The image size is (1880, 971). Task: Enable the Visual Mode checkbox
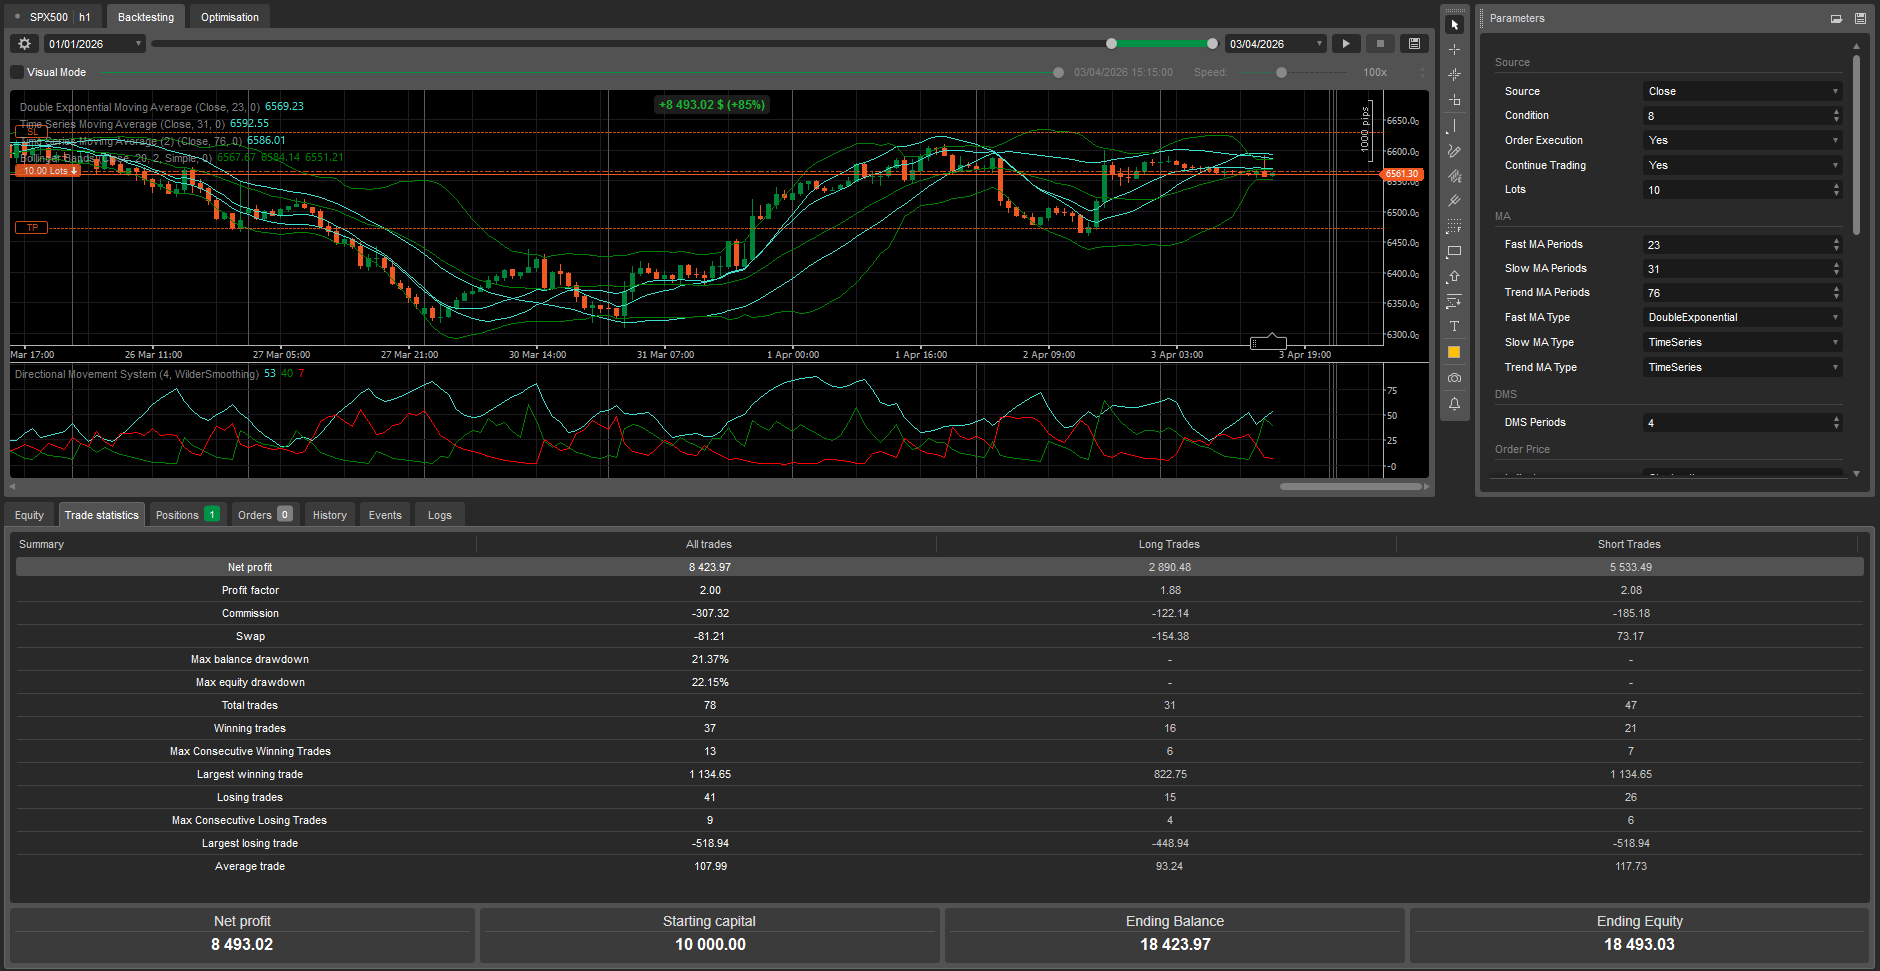(17, 72)
